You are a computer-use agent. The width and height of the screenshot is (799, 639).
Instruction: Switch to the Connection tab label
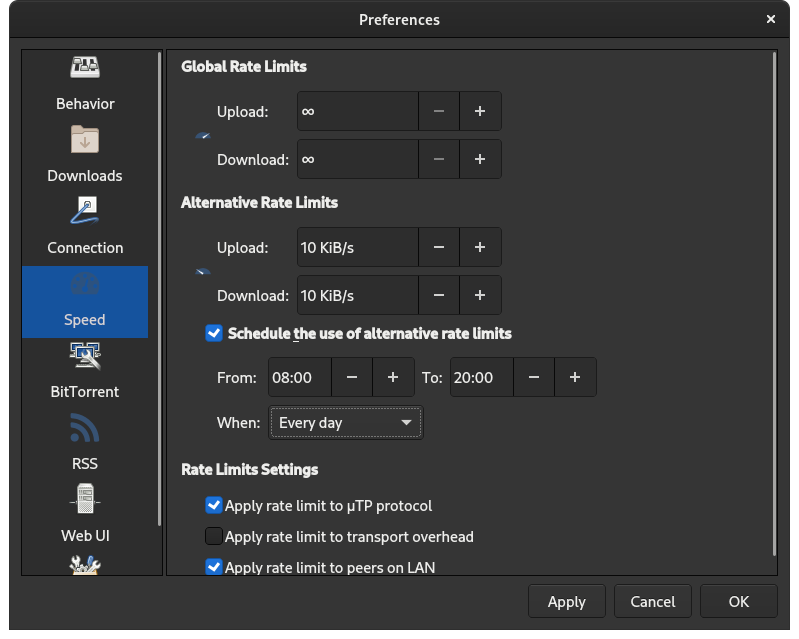[85, 248]
